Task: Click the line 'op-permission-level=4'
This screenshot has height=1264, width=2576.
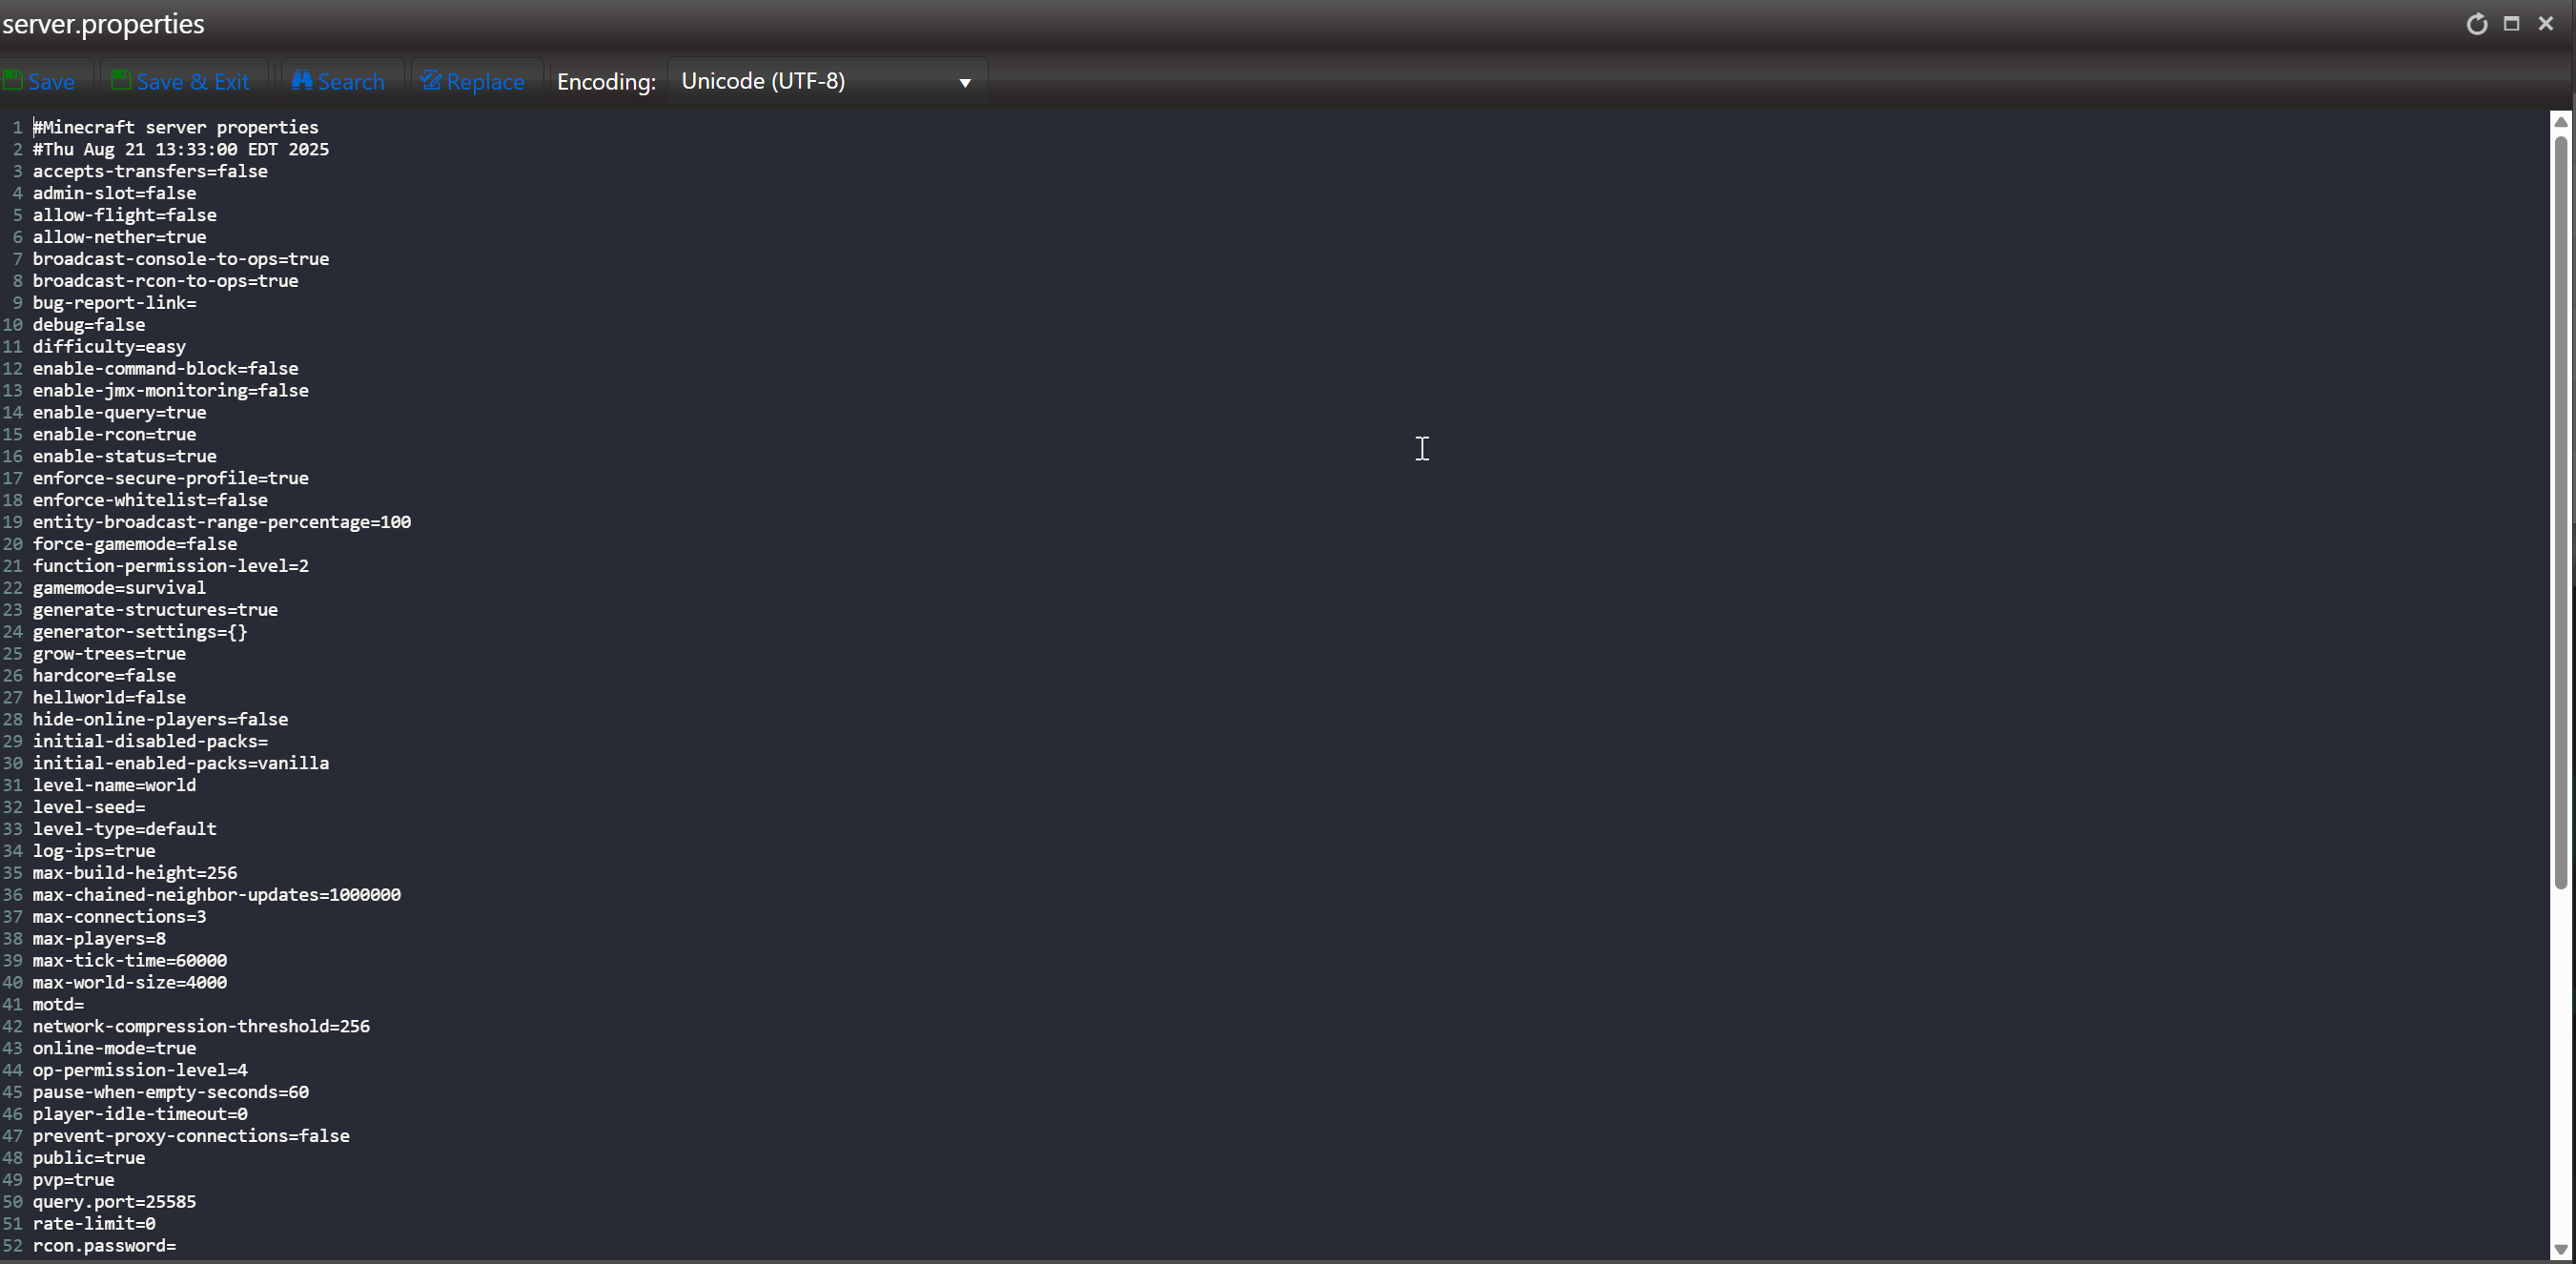Action: pyautogui.click(x=140, y=1071)
